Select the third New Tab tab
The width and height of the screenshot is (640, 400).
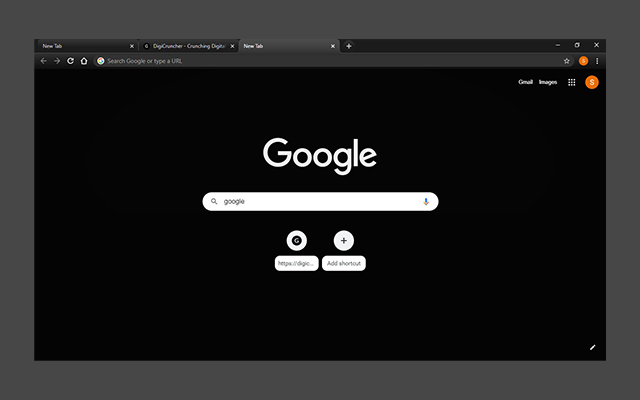point(289,46)
